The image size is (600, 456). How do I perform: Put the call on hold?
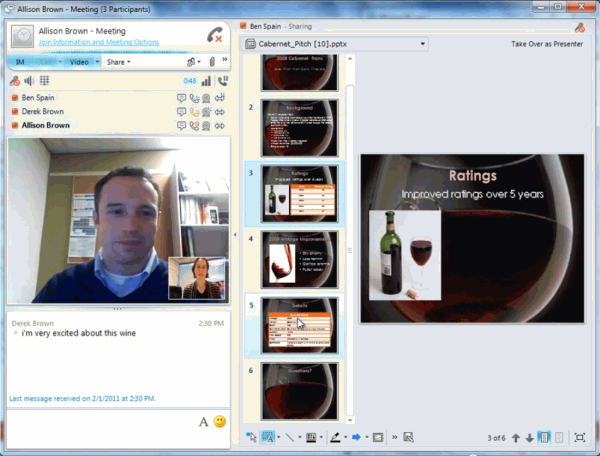tap(223, 81)
